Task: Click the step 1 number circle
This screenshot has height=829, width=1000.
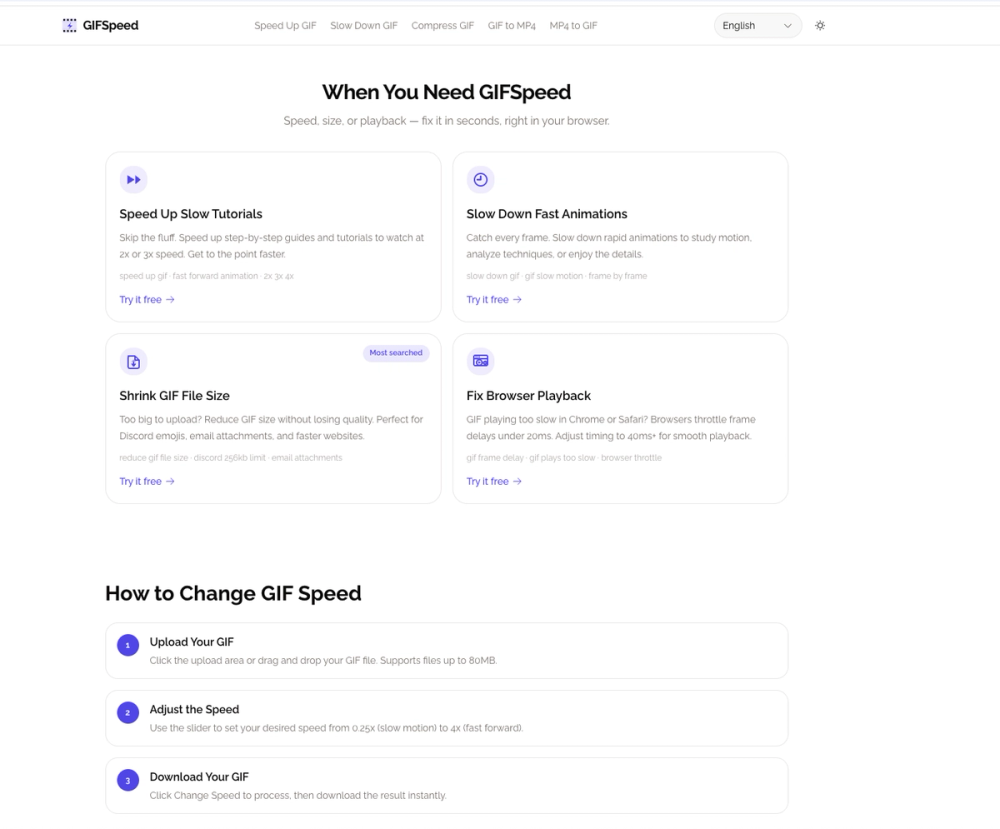Action: coord(127,645)
